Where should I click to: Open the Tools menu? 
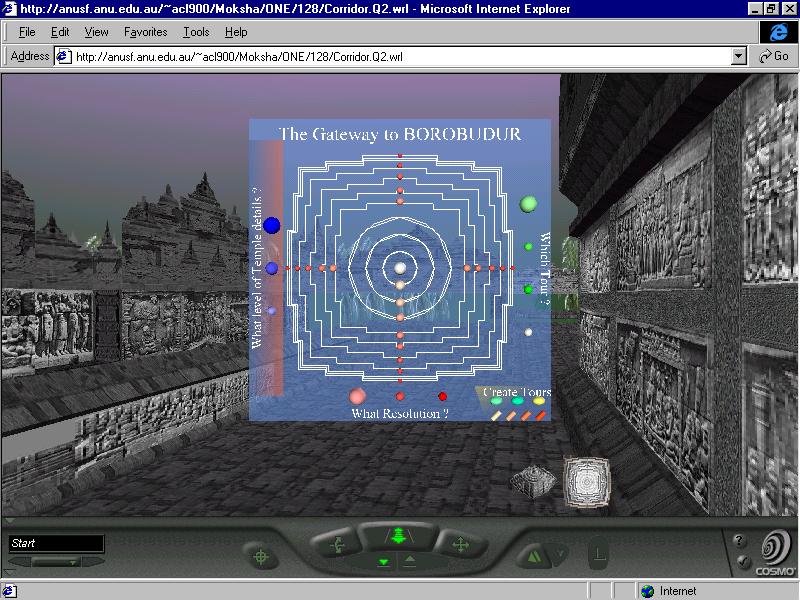[x=196, y=32]
